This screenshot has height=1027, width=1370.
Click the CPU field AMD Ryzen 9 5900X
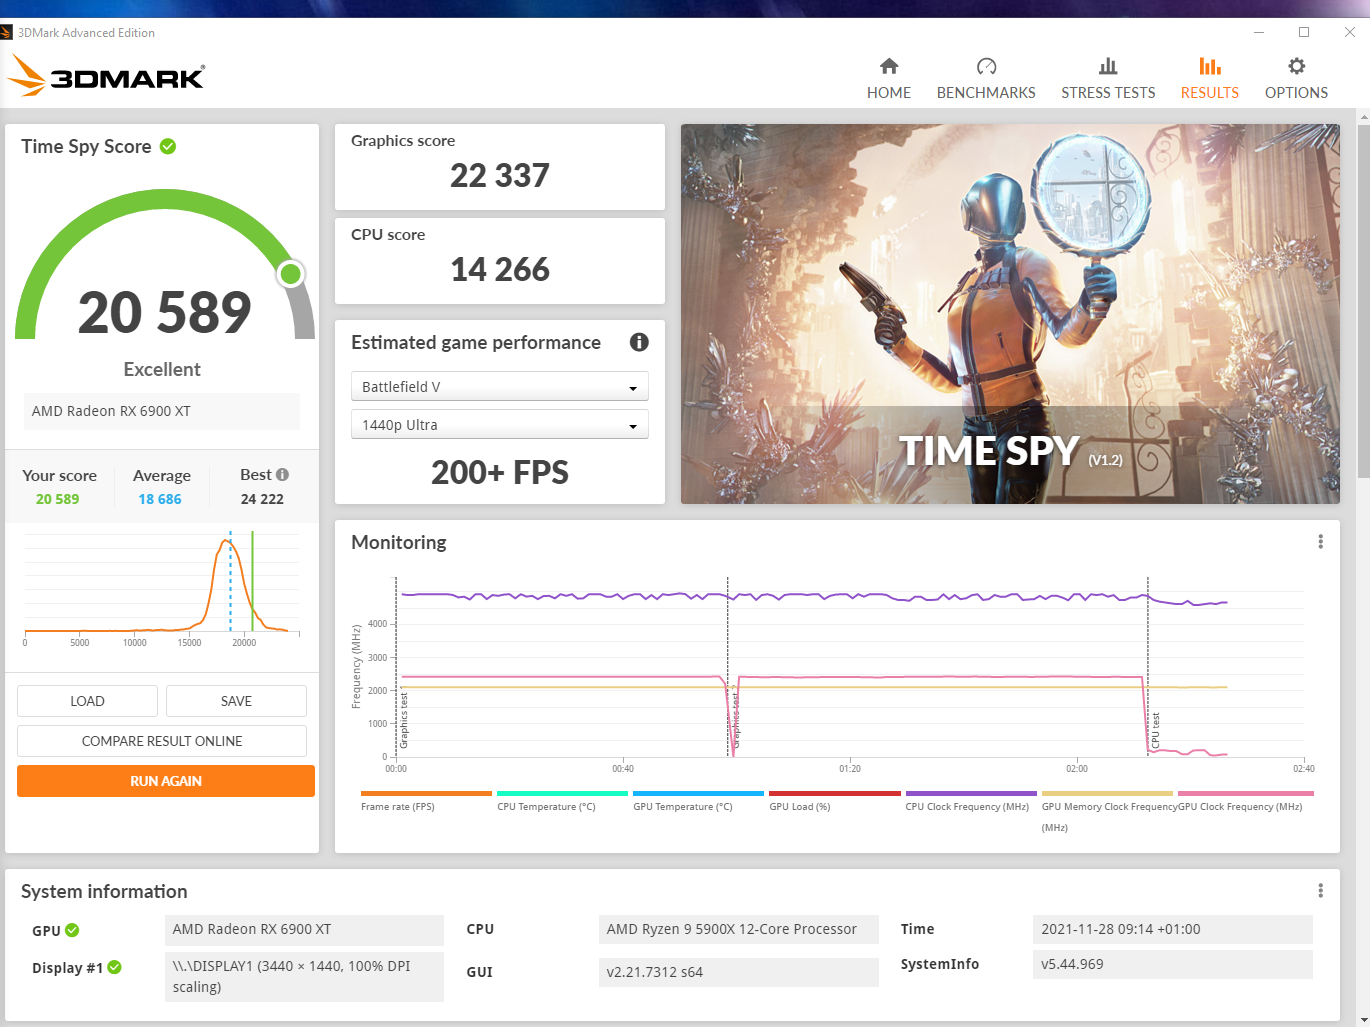(738, 930)
